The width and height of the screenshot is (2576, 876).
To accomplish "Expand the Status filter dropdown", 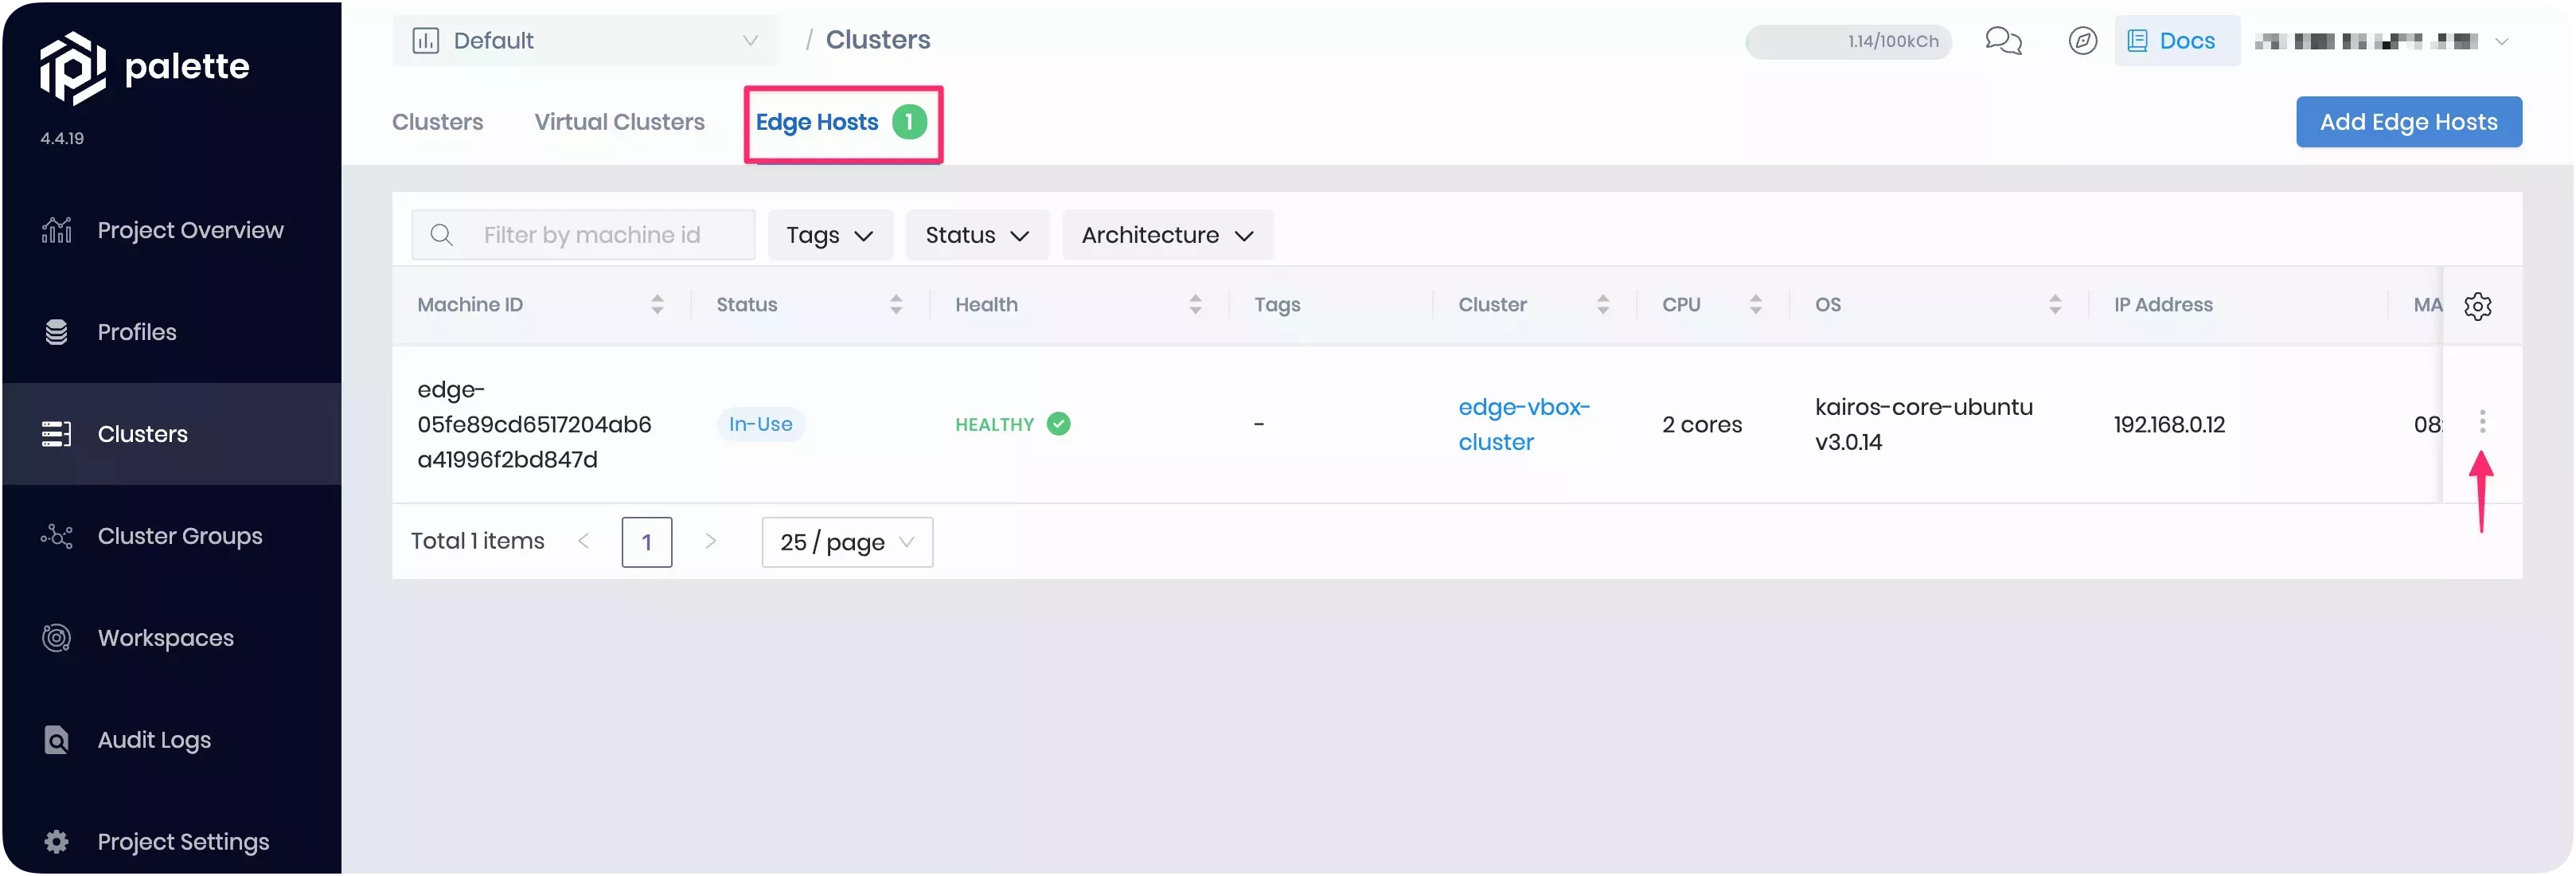I will point(976,235).
